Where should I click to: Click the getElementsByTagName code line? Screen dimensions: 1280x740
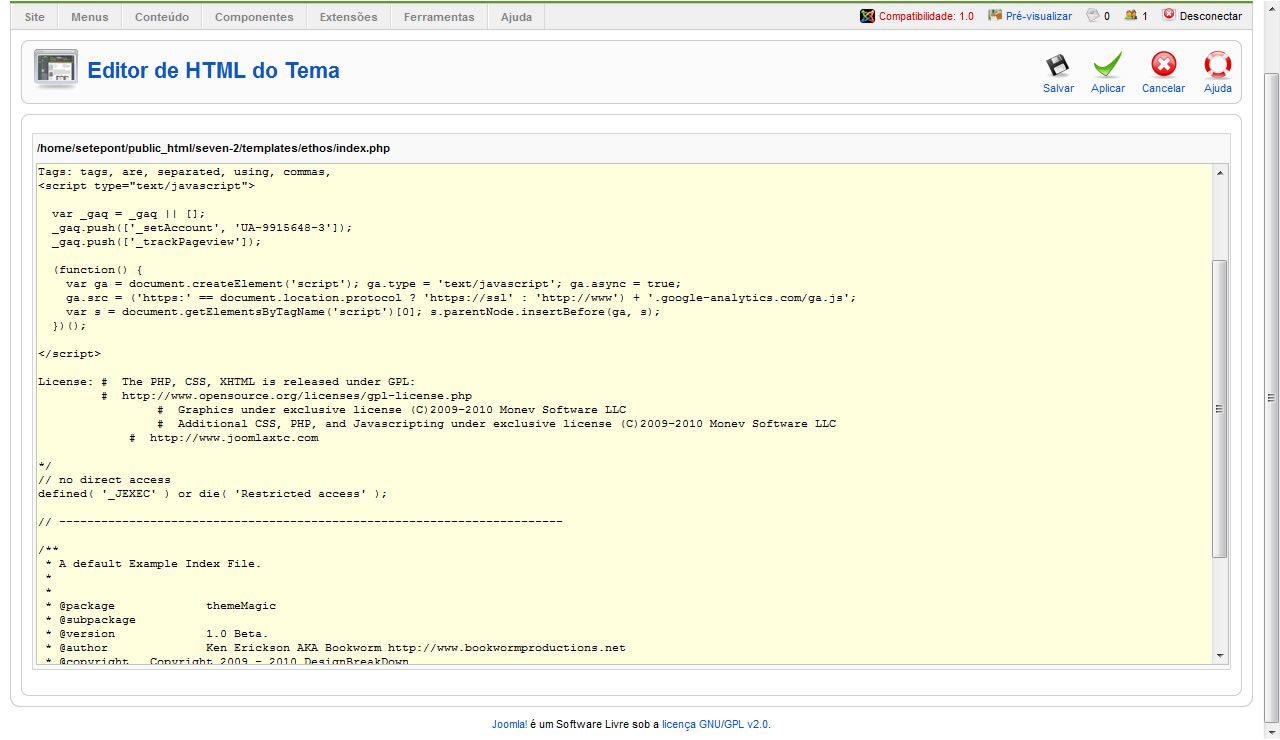[x=363, y=311]
